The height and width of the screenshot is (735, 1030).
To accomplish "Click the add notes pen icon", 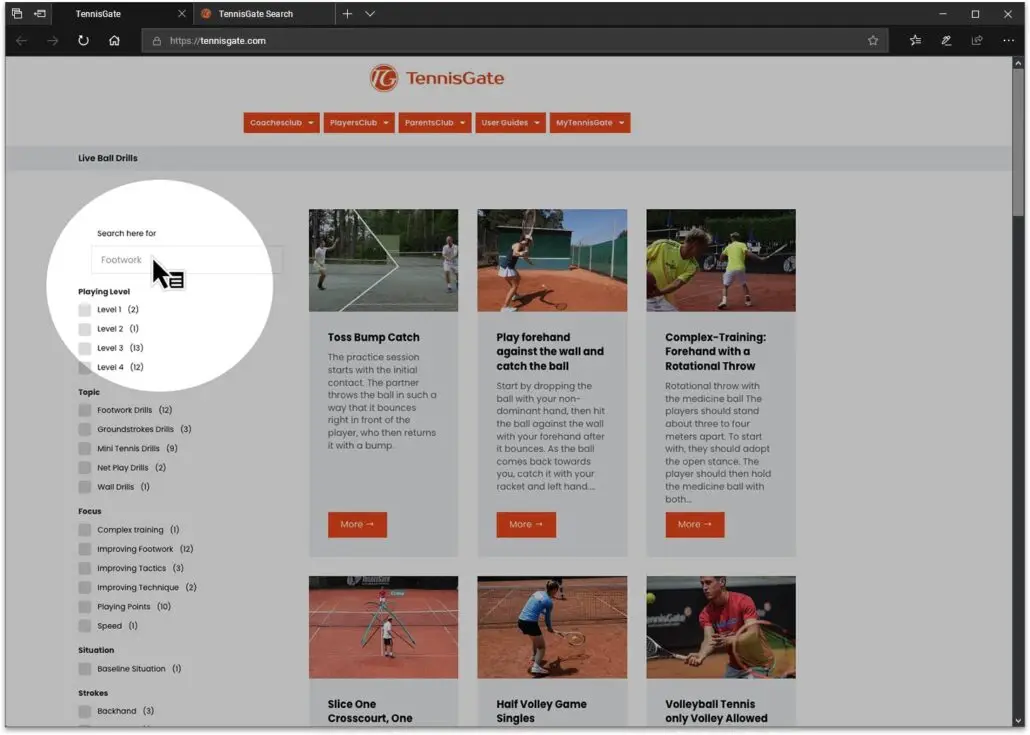I will (946, 41).
